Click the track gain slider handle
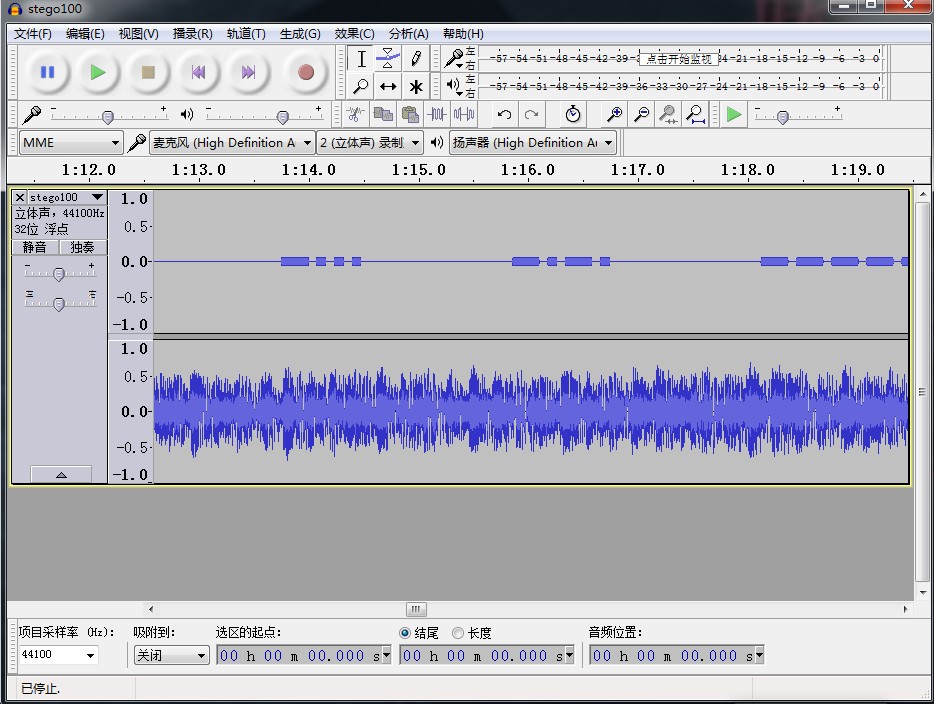 coord(58,274)
